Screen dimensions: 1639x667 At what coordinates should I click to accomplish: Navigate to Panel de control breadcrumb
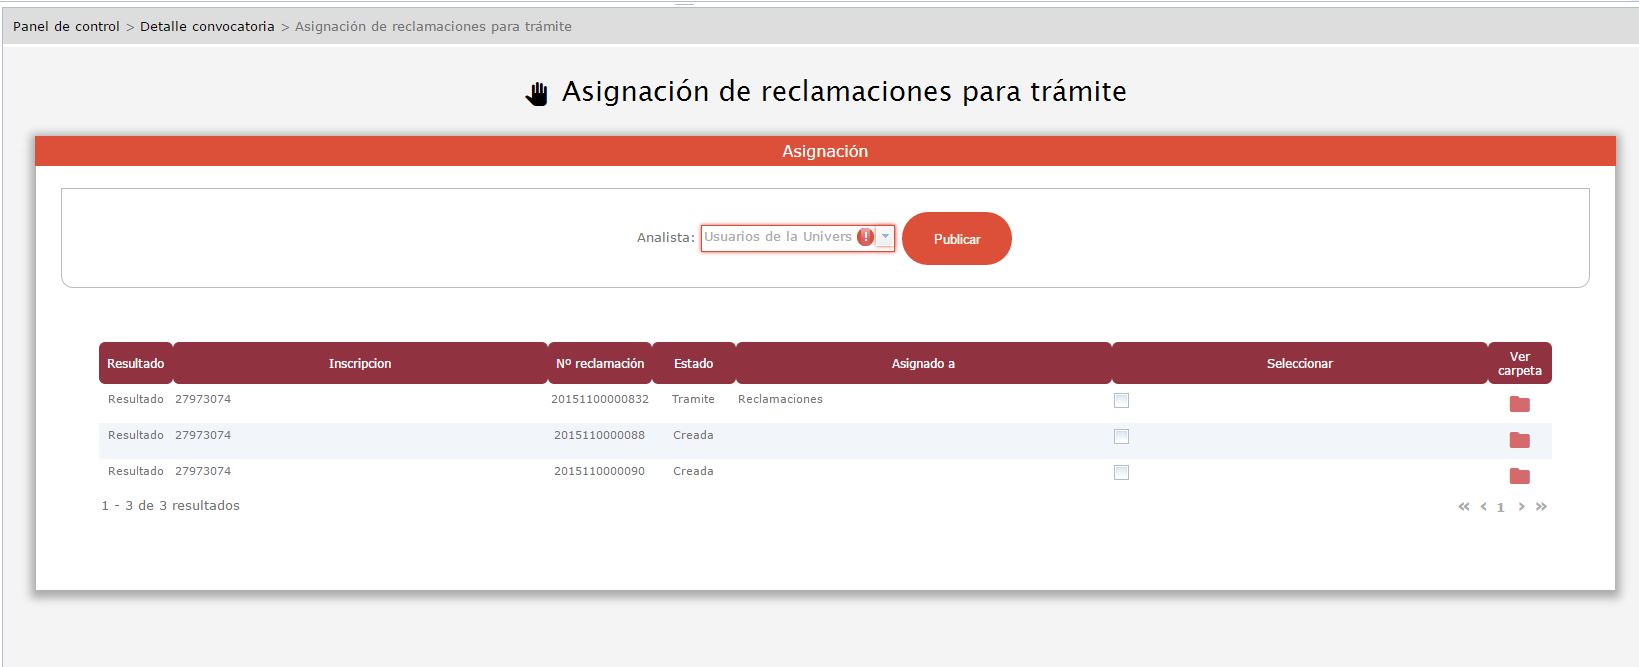coord(66,27)
